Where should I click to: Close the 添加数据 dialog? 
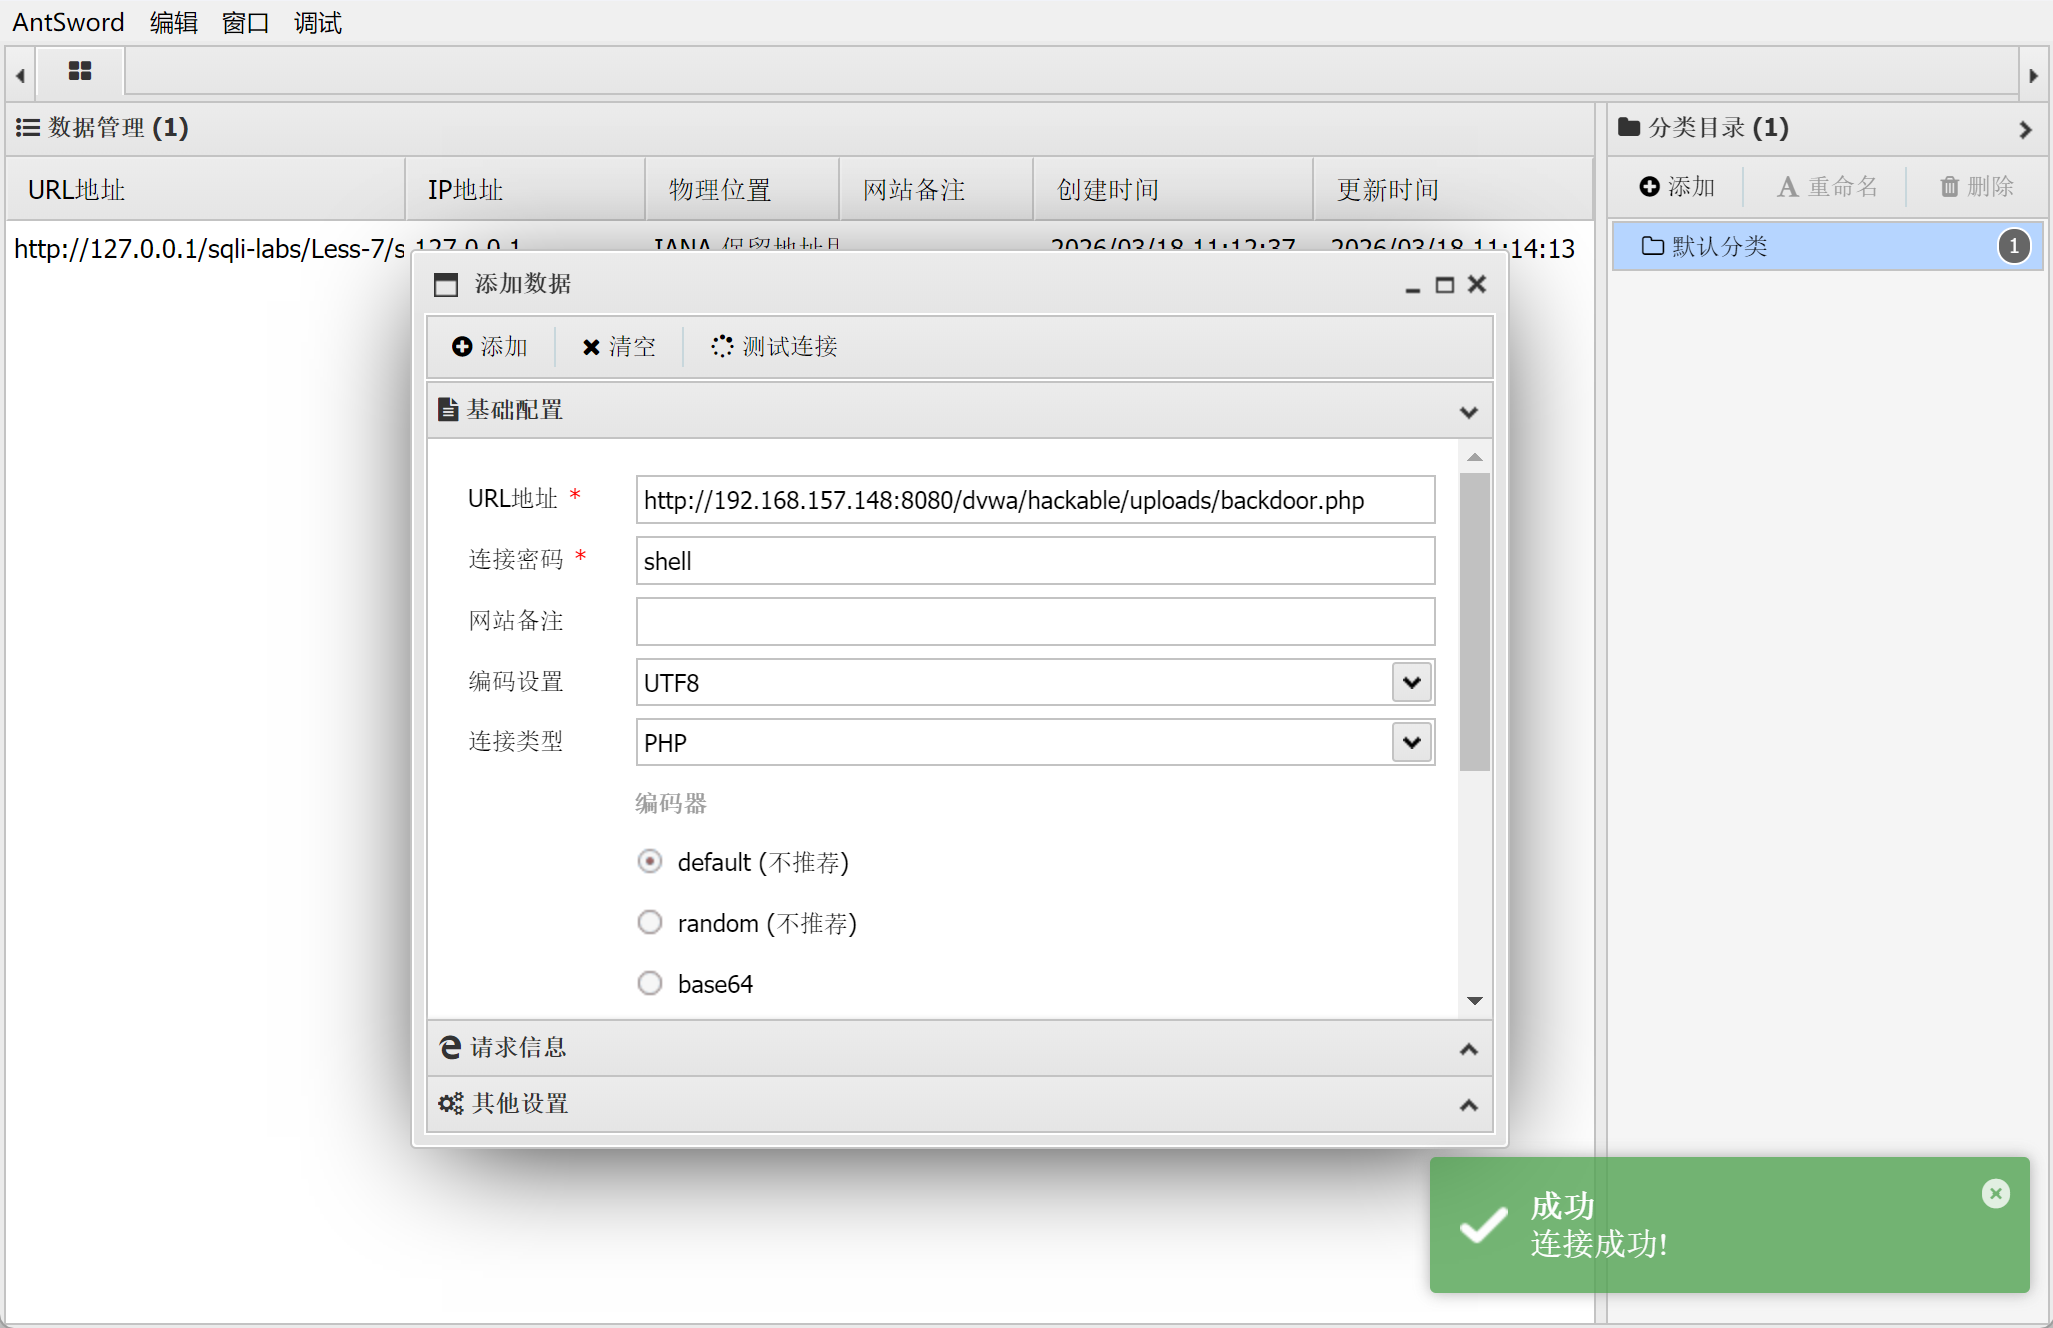coord(1477,285)
